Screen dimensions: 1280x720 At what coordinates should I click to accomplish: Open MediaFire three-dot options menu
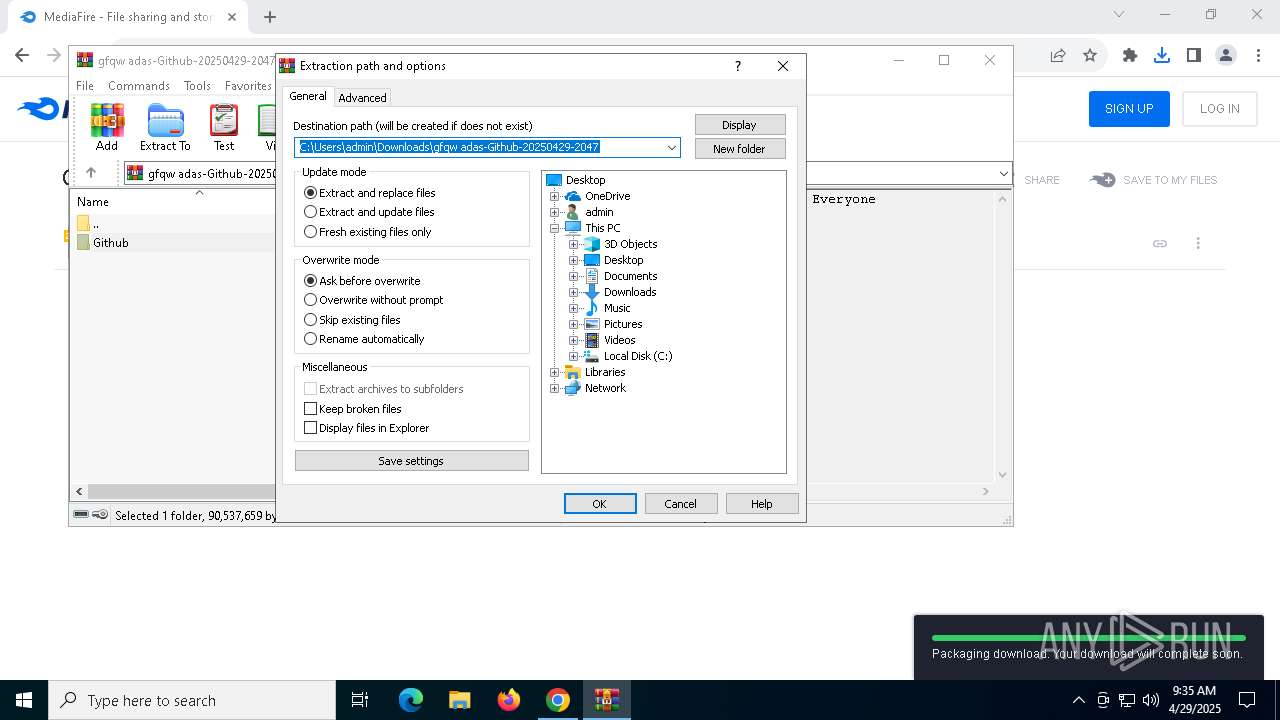(1198, 243)
